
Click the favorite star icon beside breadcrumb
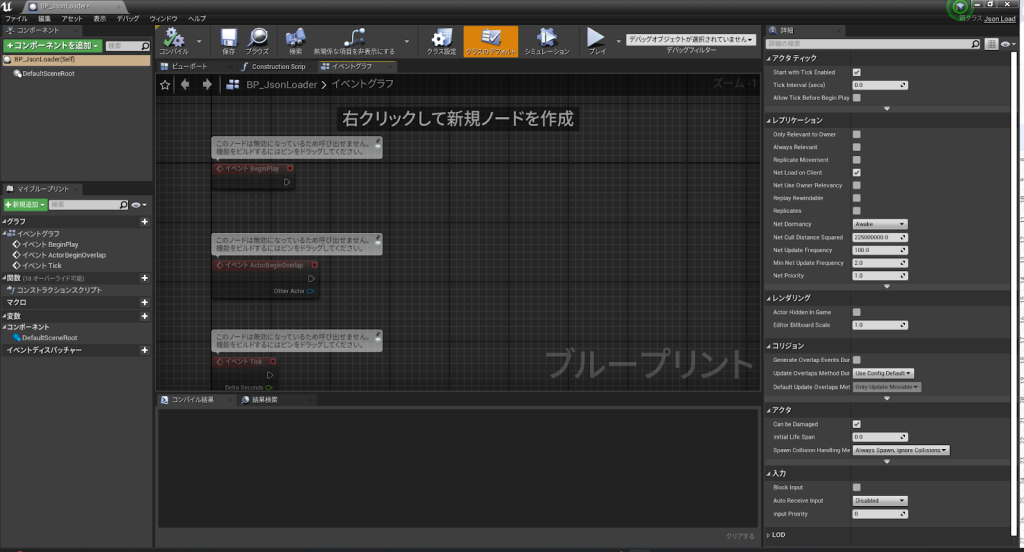[166, 85]
